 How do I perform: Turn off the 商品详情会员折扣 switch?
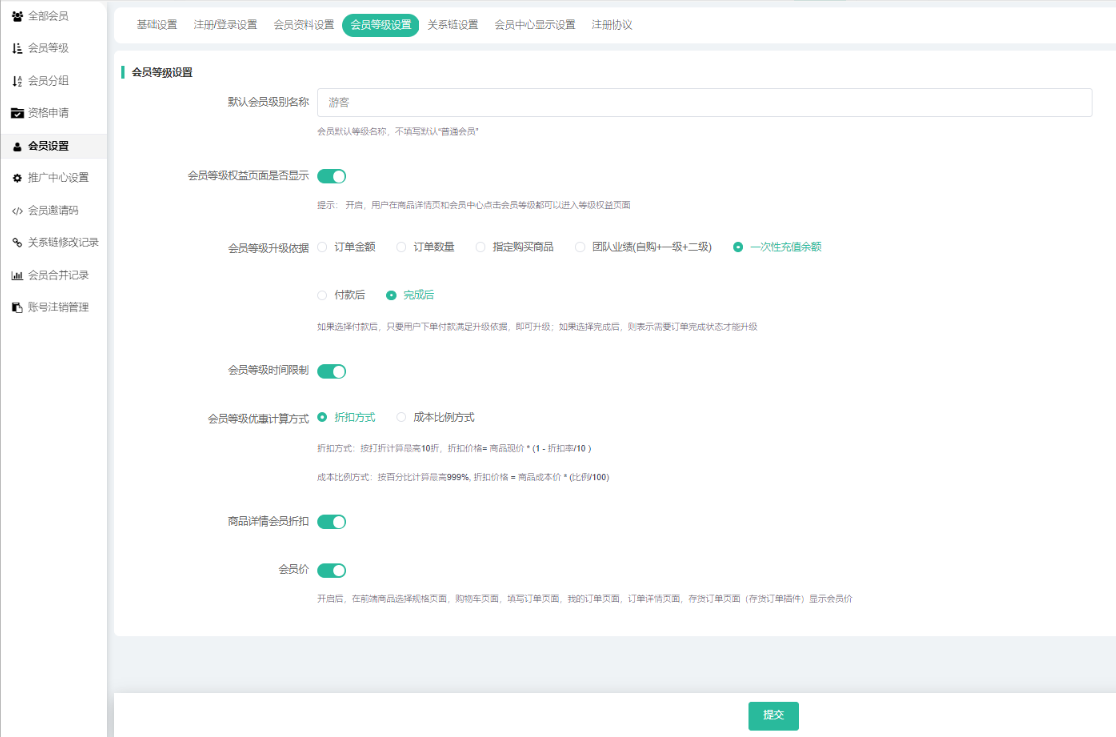pyautogui.click(x=331, y=521)
